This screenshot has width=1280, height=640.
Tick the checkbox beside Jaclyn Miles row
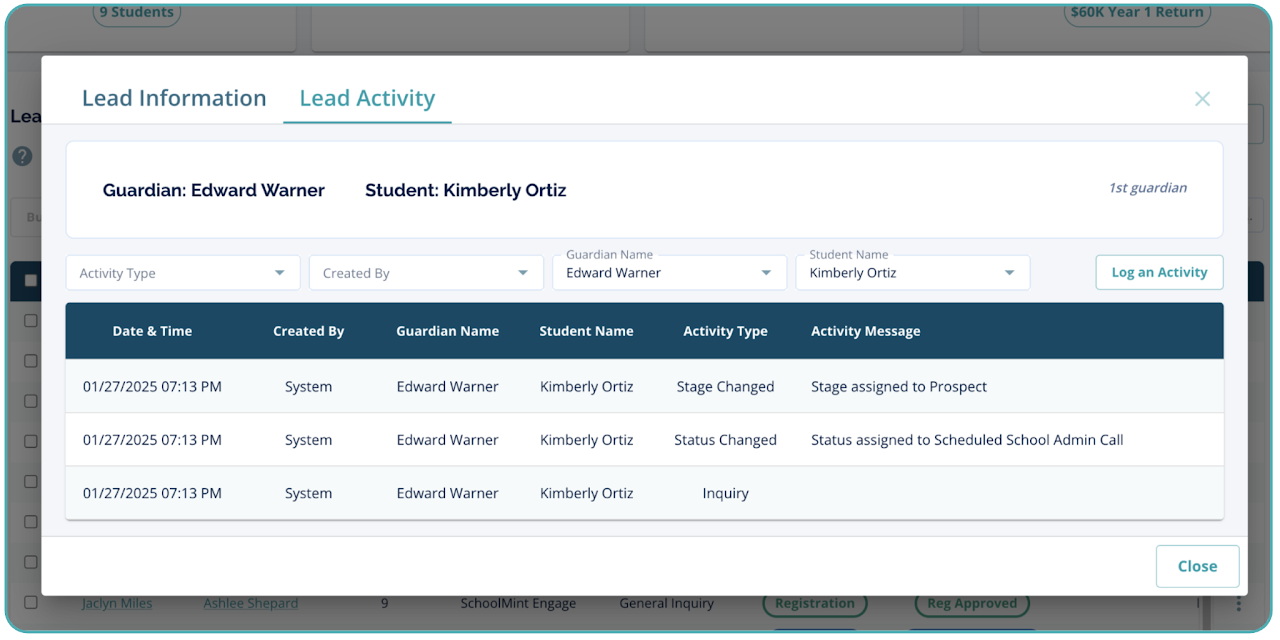pos(31,602)
